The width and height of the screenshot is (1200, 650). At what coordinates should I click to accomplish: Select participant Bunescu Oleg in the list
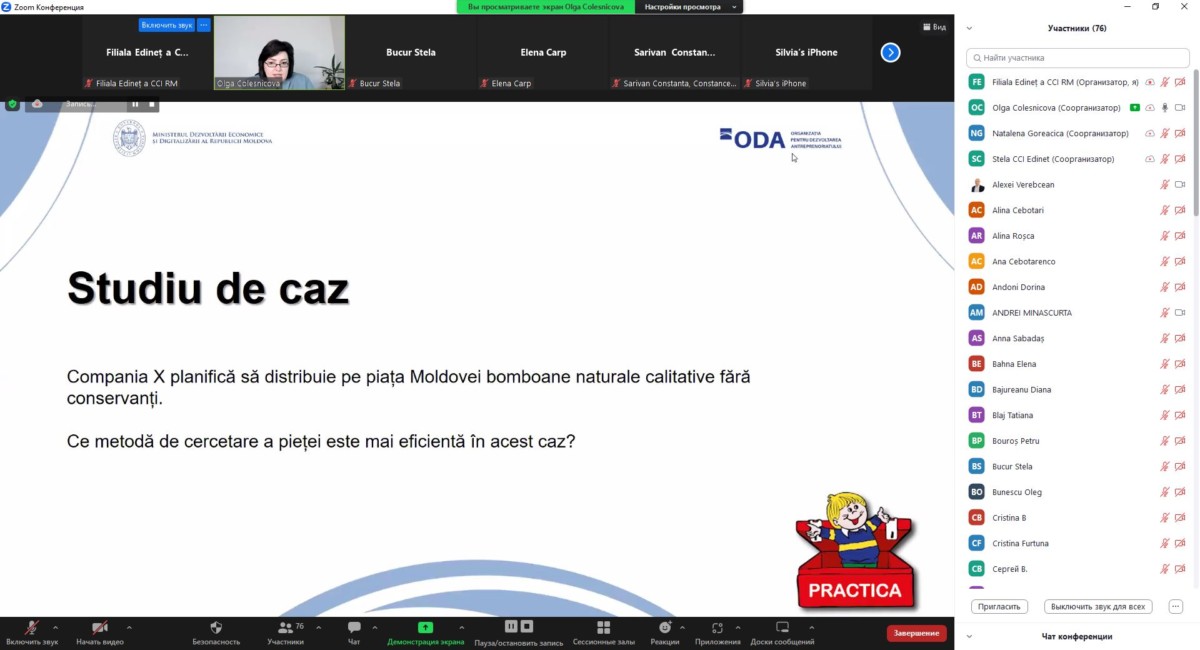[x=1076, y=492]
